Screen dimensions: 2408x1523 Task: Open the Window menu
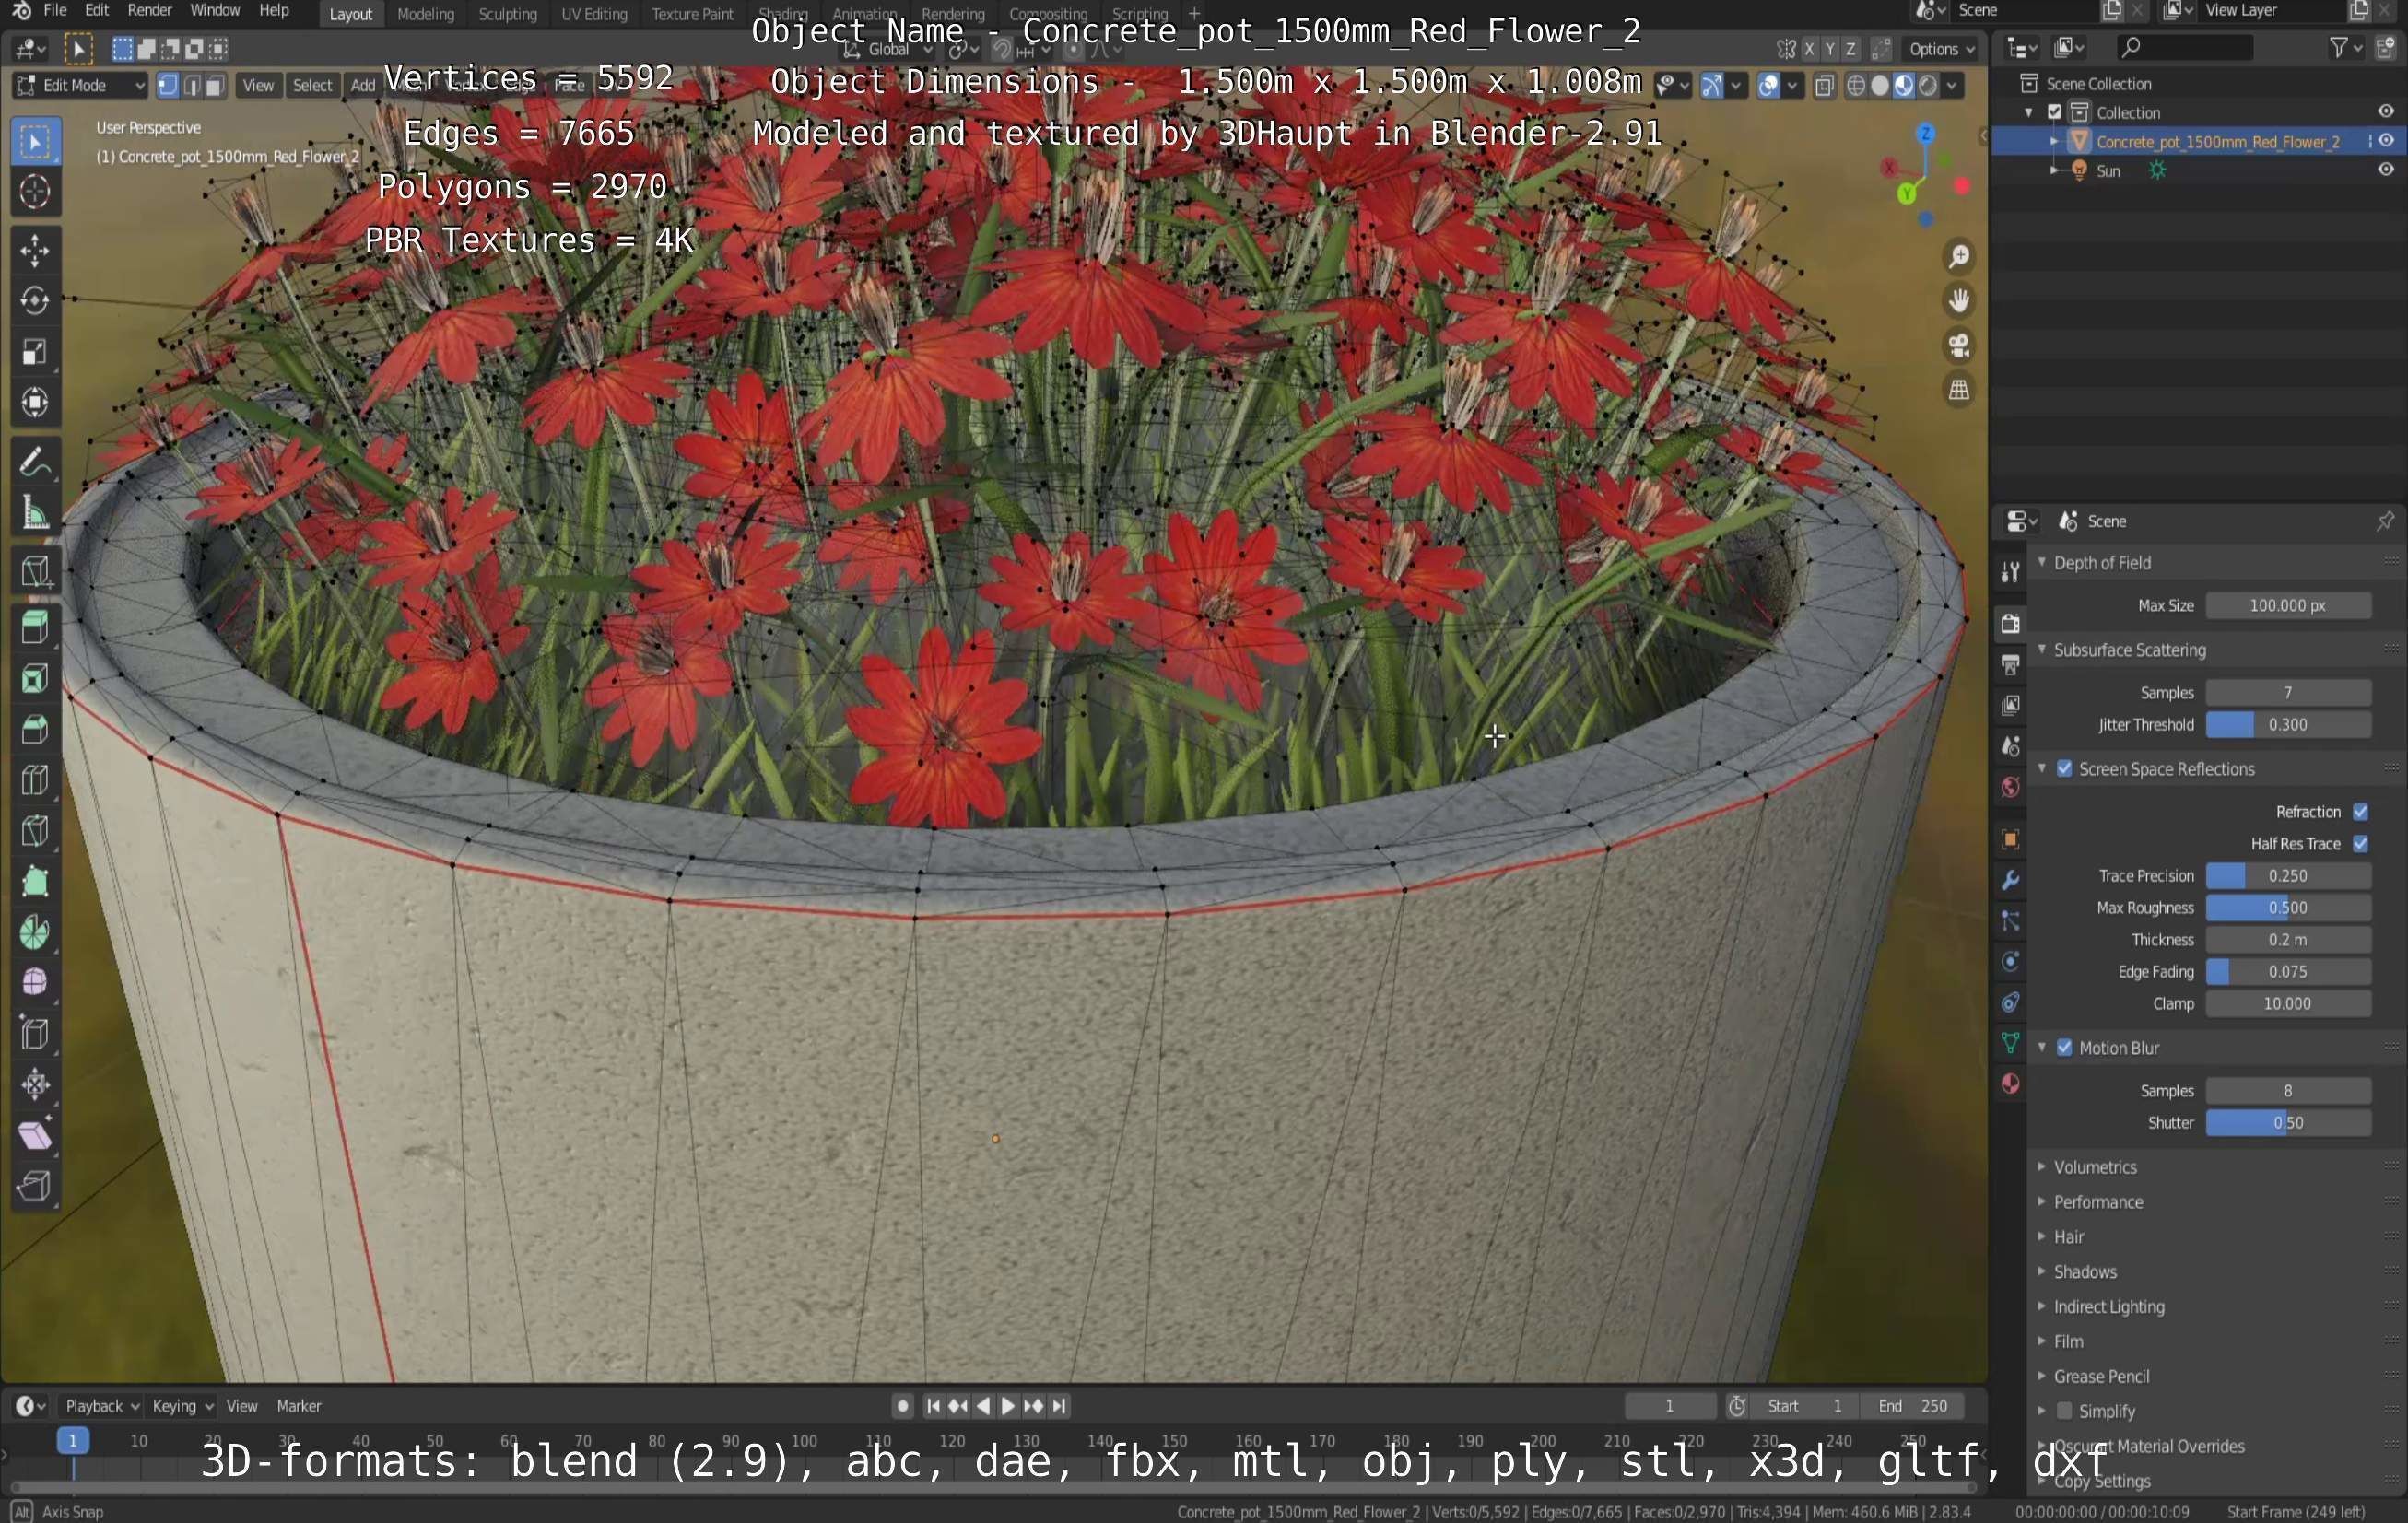[214, 11]
